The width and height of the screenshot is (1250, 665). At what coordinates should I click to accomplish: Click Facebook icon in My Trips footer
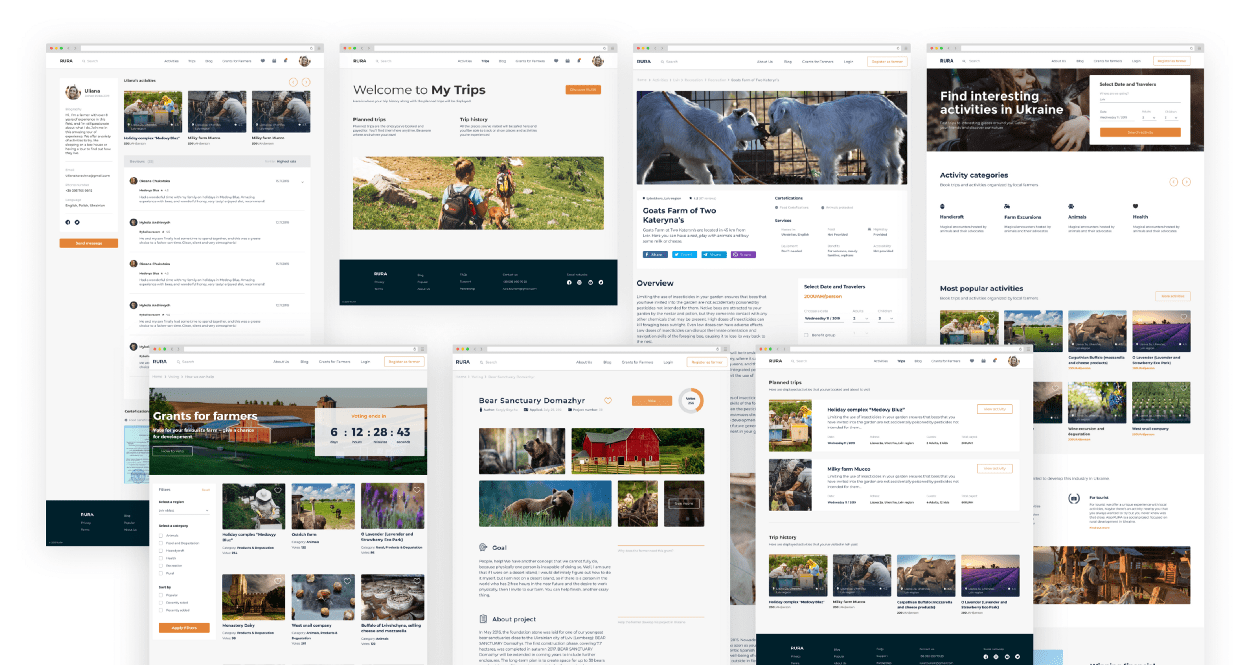[x=570, y=283]
